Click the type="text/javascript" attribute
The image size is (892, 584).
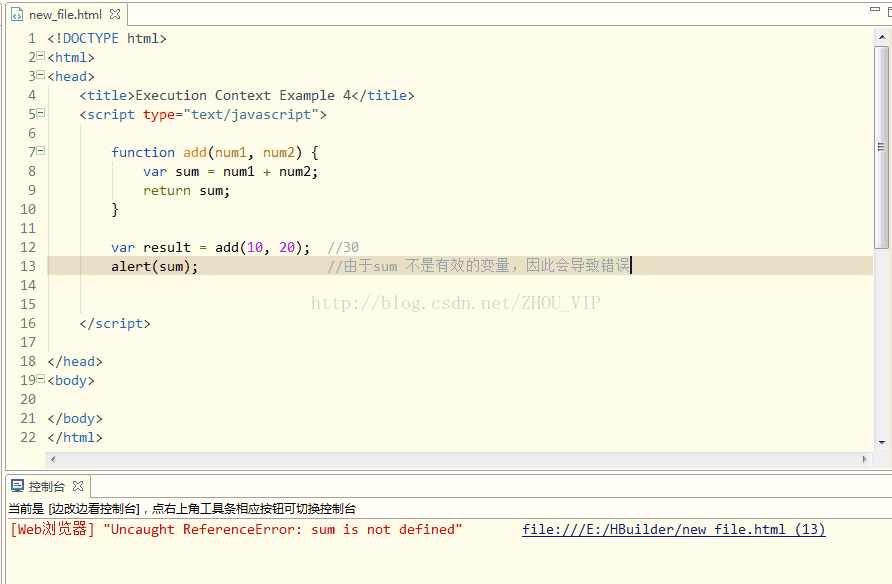231,115
